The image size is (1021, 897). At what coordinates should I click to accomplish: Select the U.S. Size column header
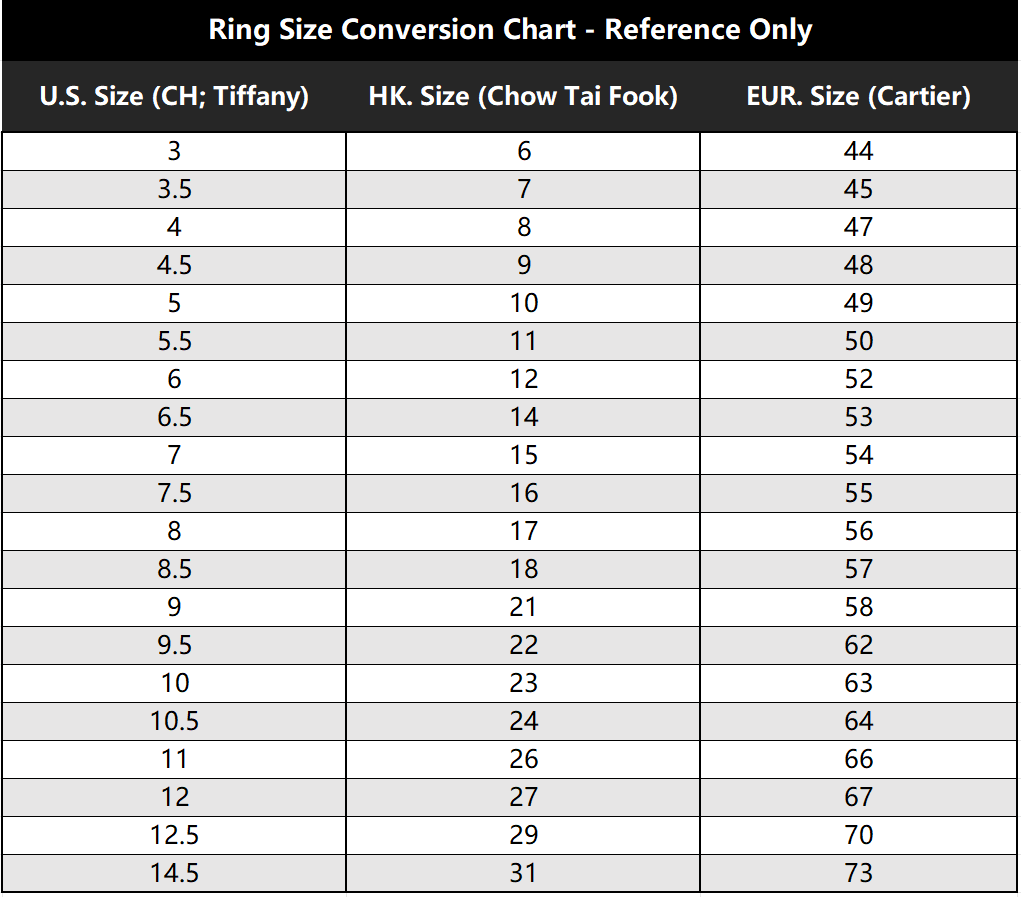coord(174,97)
